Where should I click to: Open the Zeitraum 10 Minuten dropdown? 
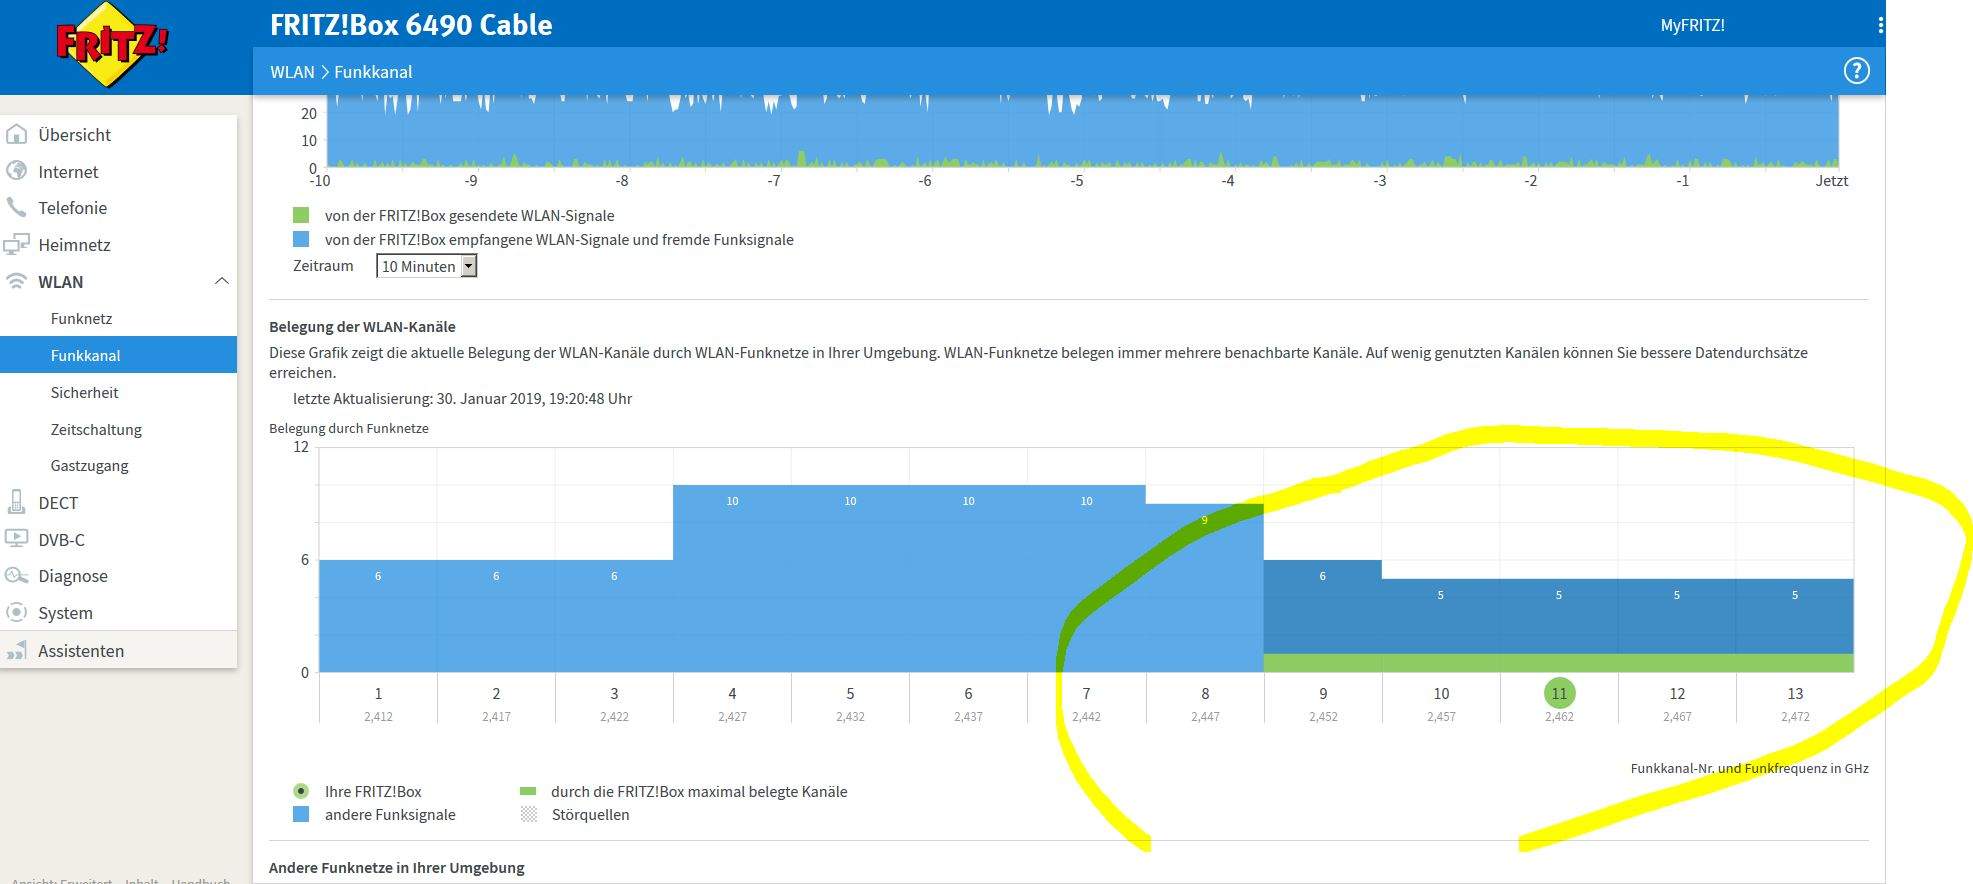[427, 266]
